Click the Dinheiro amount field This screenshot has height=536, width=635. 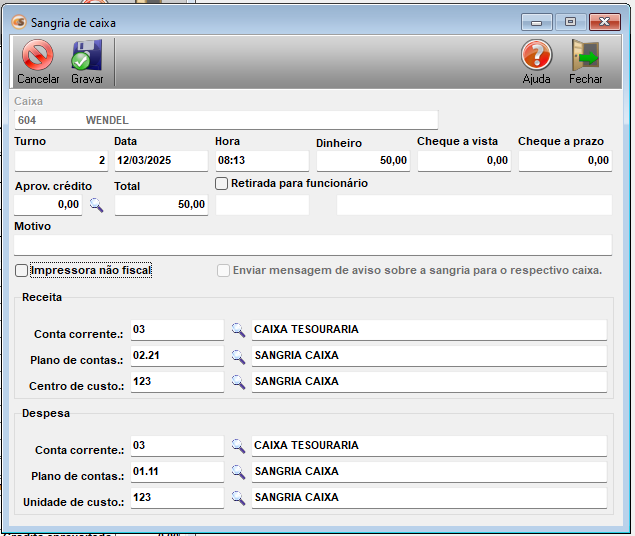(x=363, y=160)
